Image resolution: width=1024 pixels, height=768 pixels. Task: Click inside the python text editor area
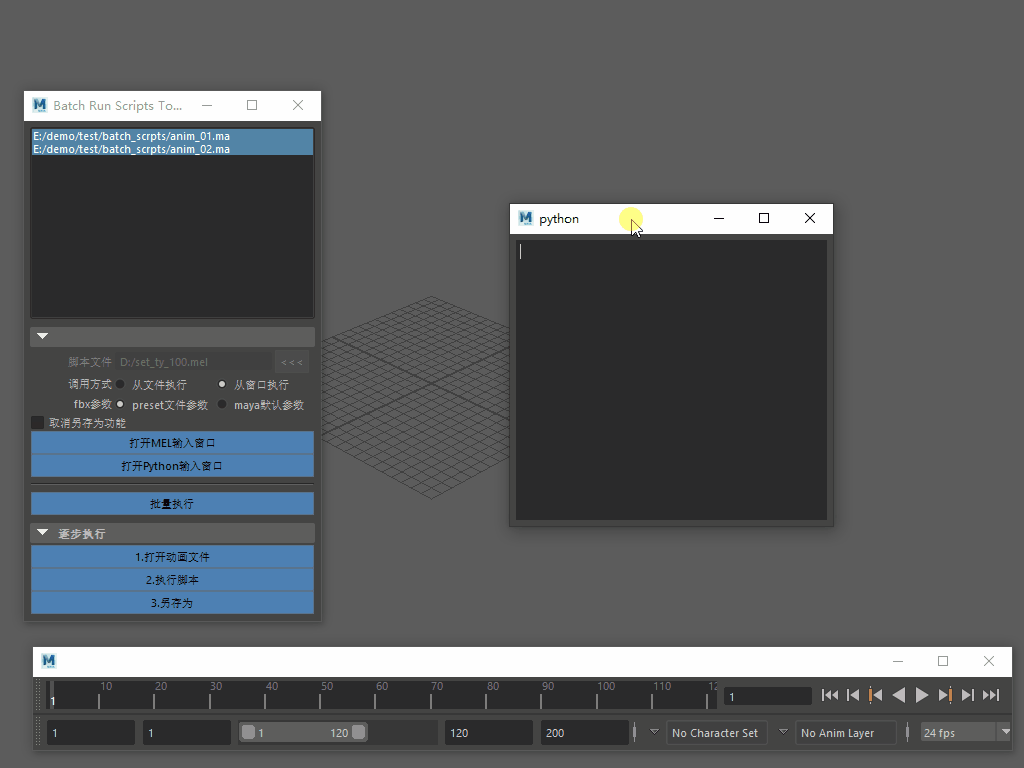671,380
